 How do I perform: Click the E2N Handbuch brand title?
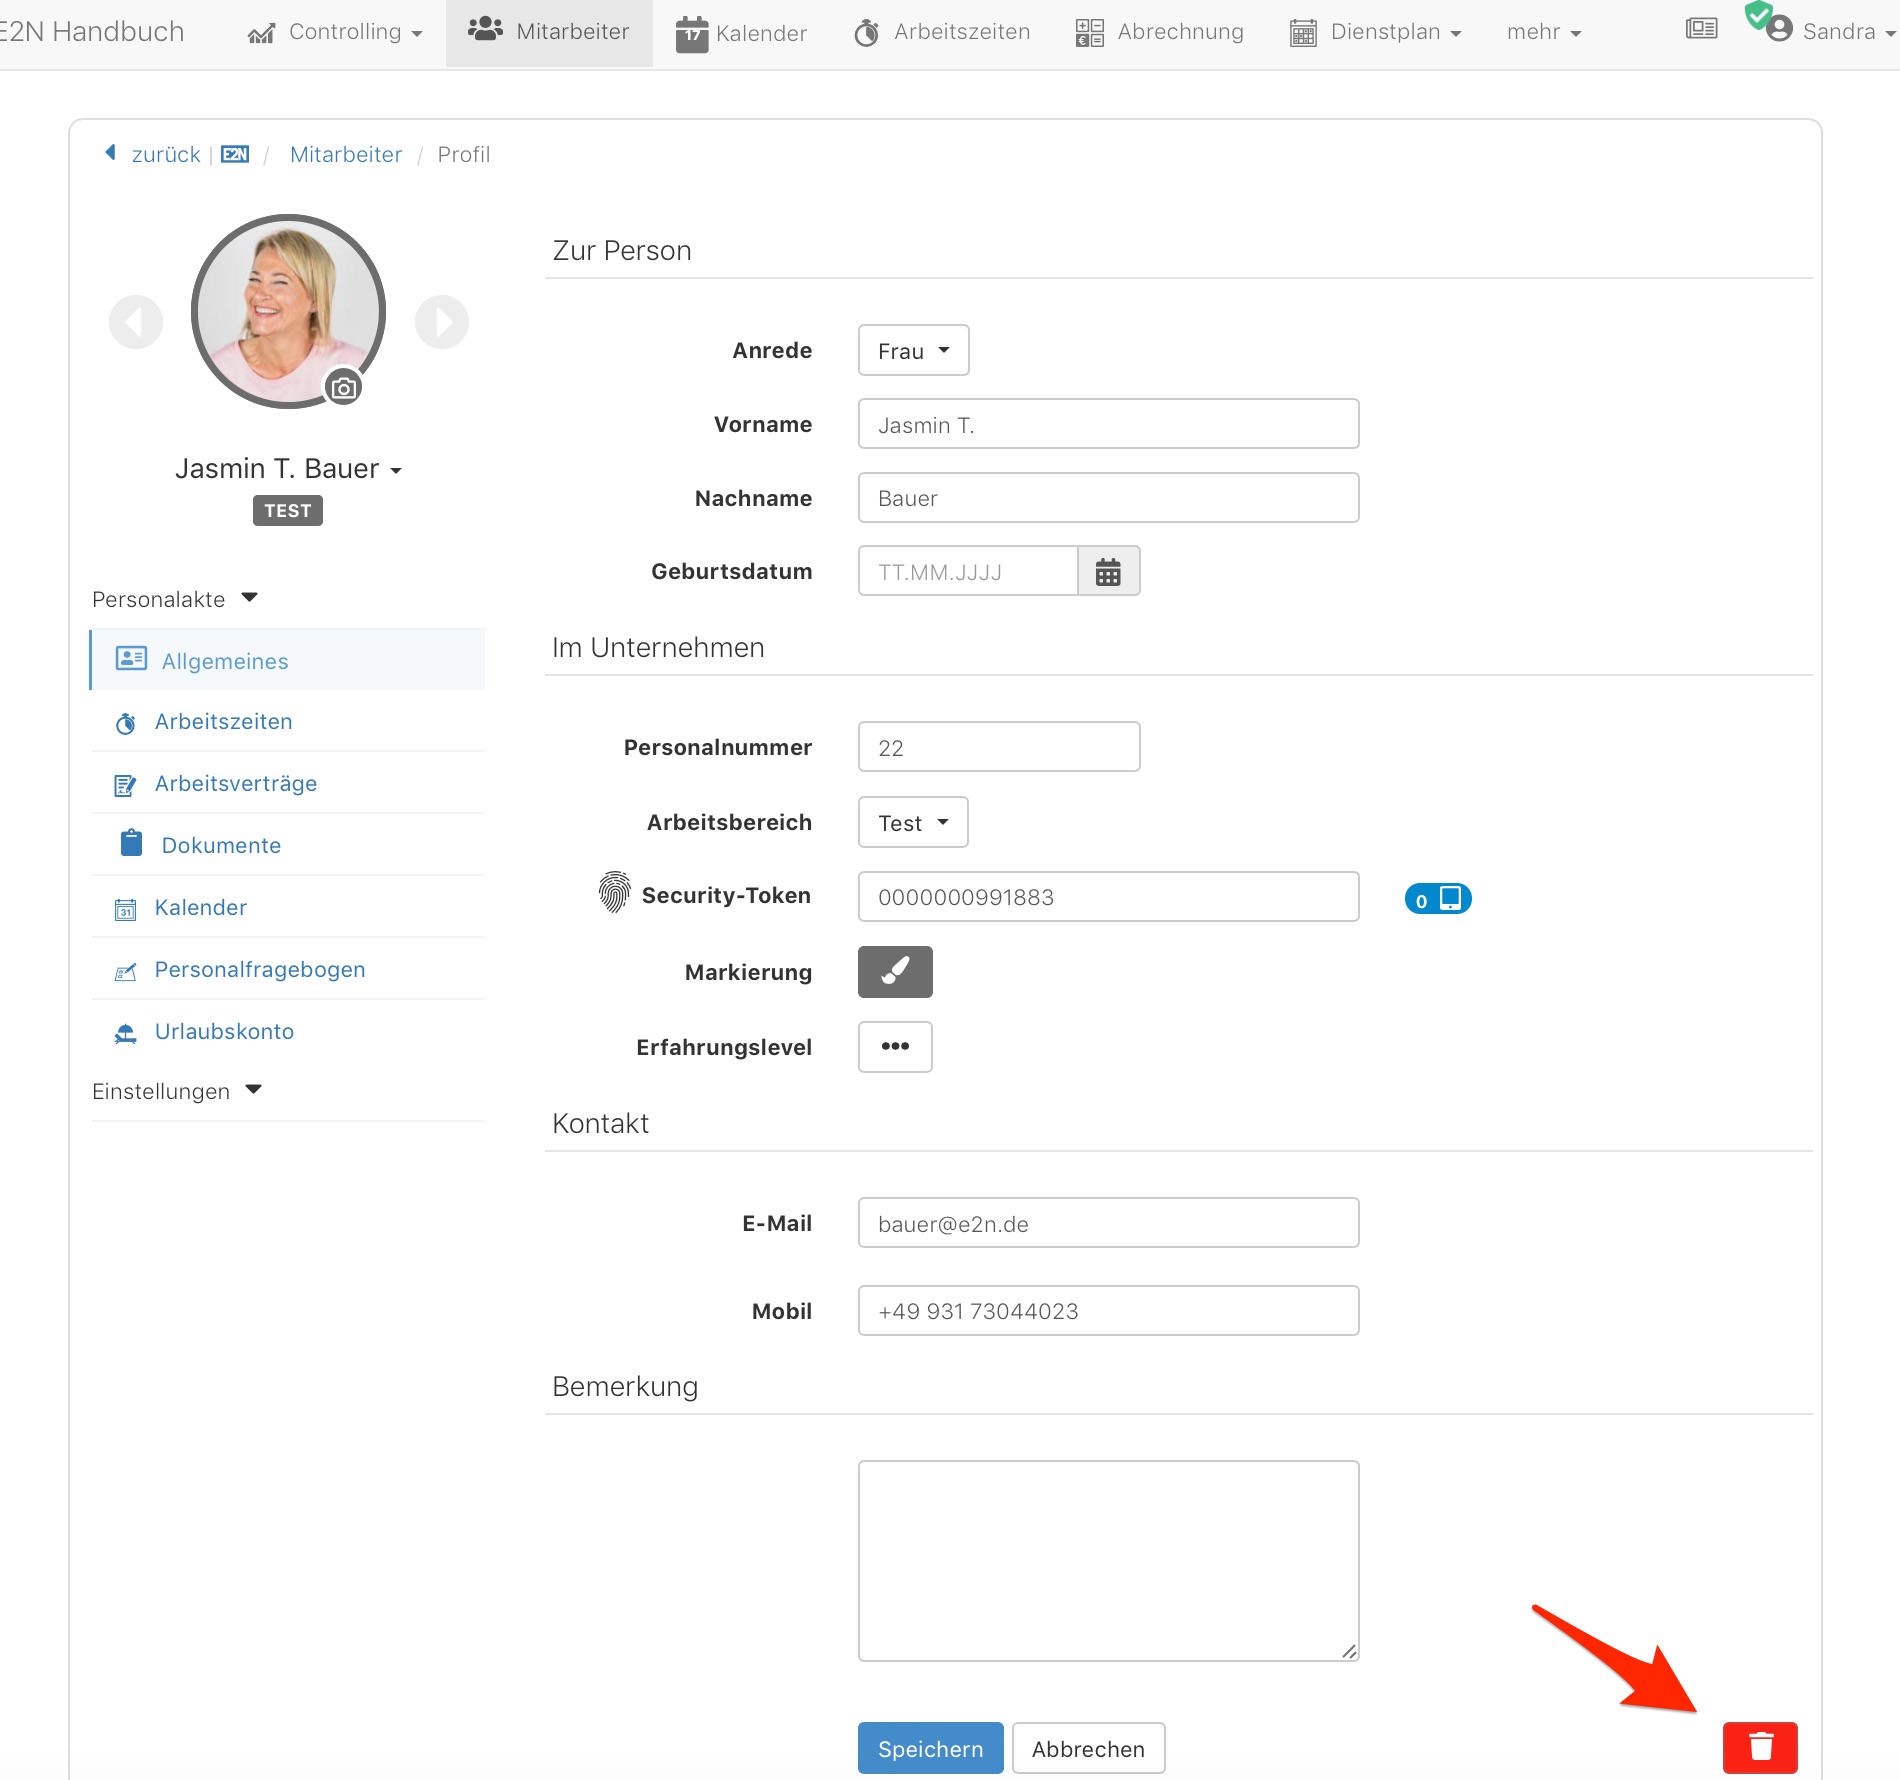(92, 31)
